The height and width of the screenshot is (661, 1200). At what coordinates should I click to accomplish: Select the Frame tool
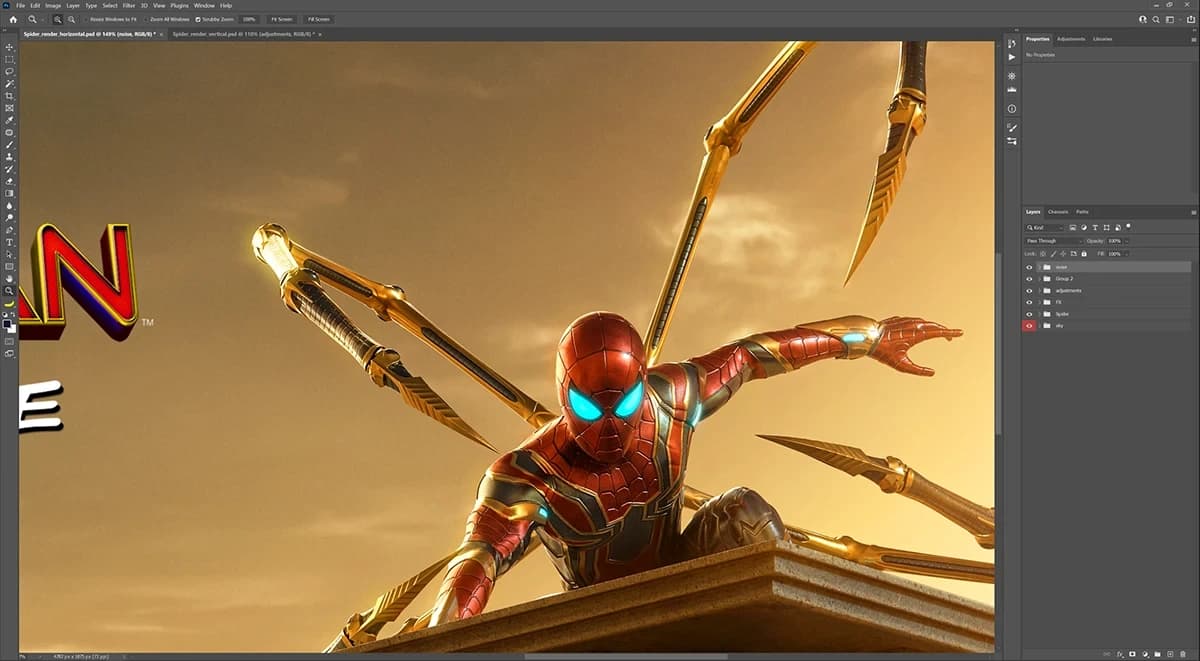point(10,108)
